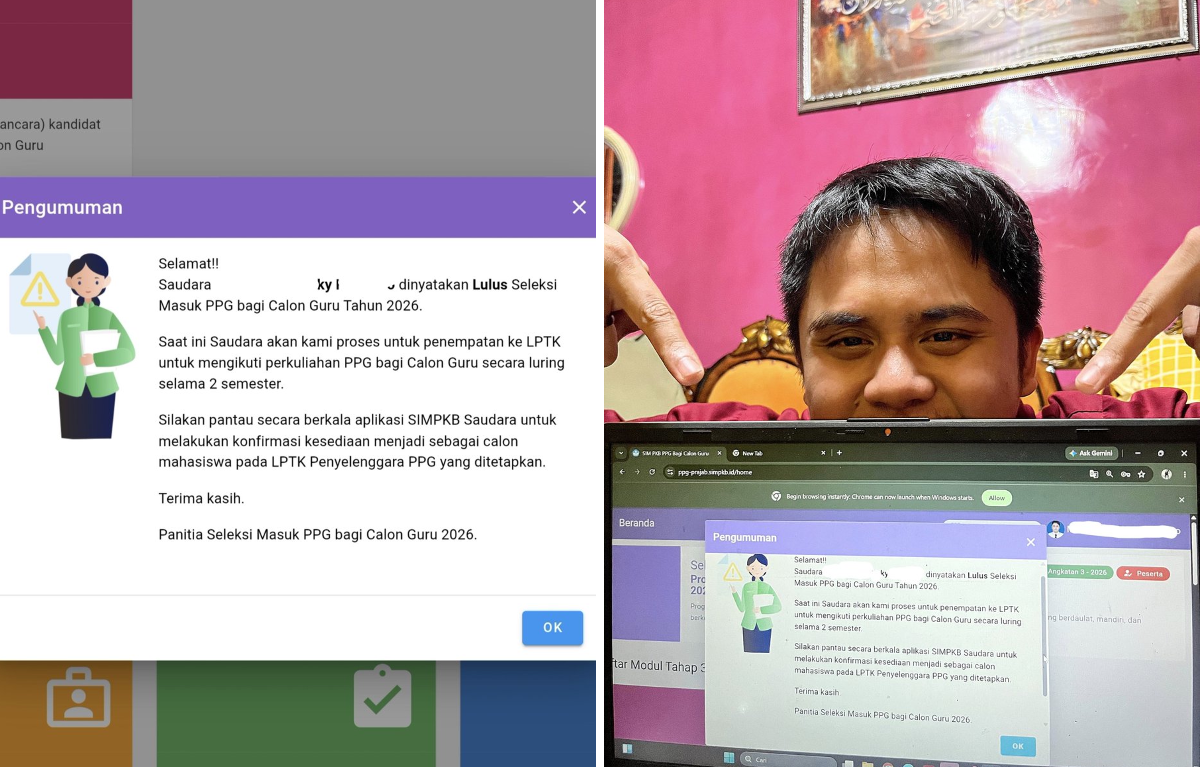1200x767 pixels.
Task: Open Chrome's three-dot menu
Action: coord(1183,474)
